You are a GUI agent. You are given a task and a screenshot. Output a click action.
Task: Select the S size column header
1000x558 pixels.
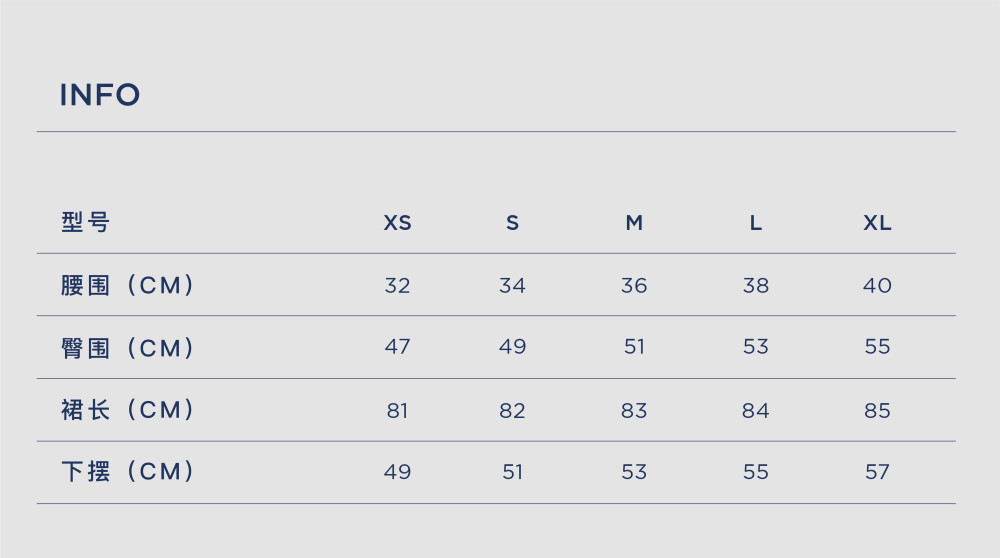pyautogui.click(x=513, y=223)
